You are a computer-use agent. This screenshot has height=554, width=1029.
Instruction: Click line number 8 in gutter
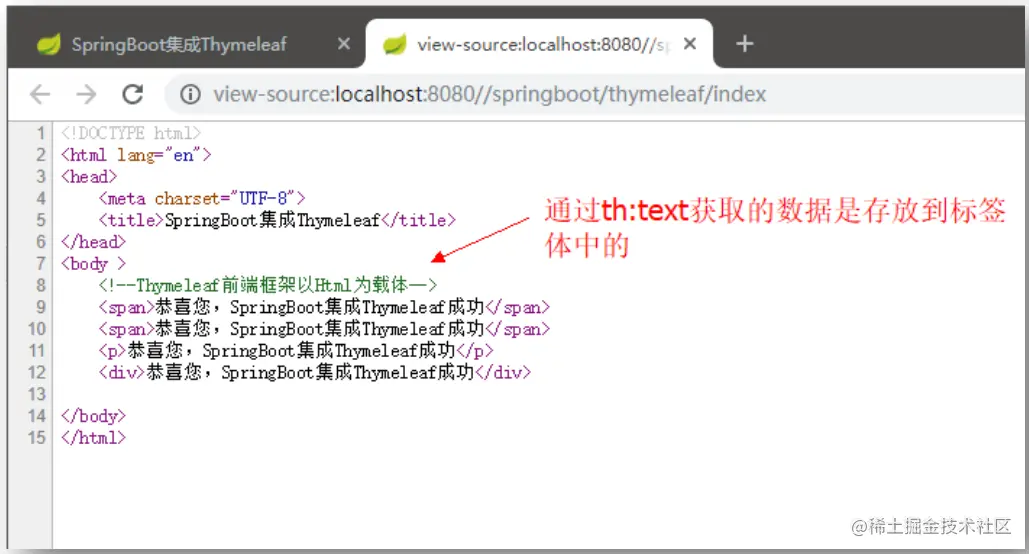point(41,286)
